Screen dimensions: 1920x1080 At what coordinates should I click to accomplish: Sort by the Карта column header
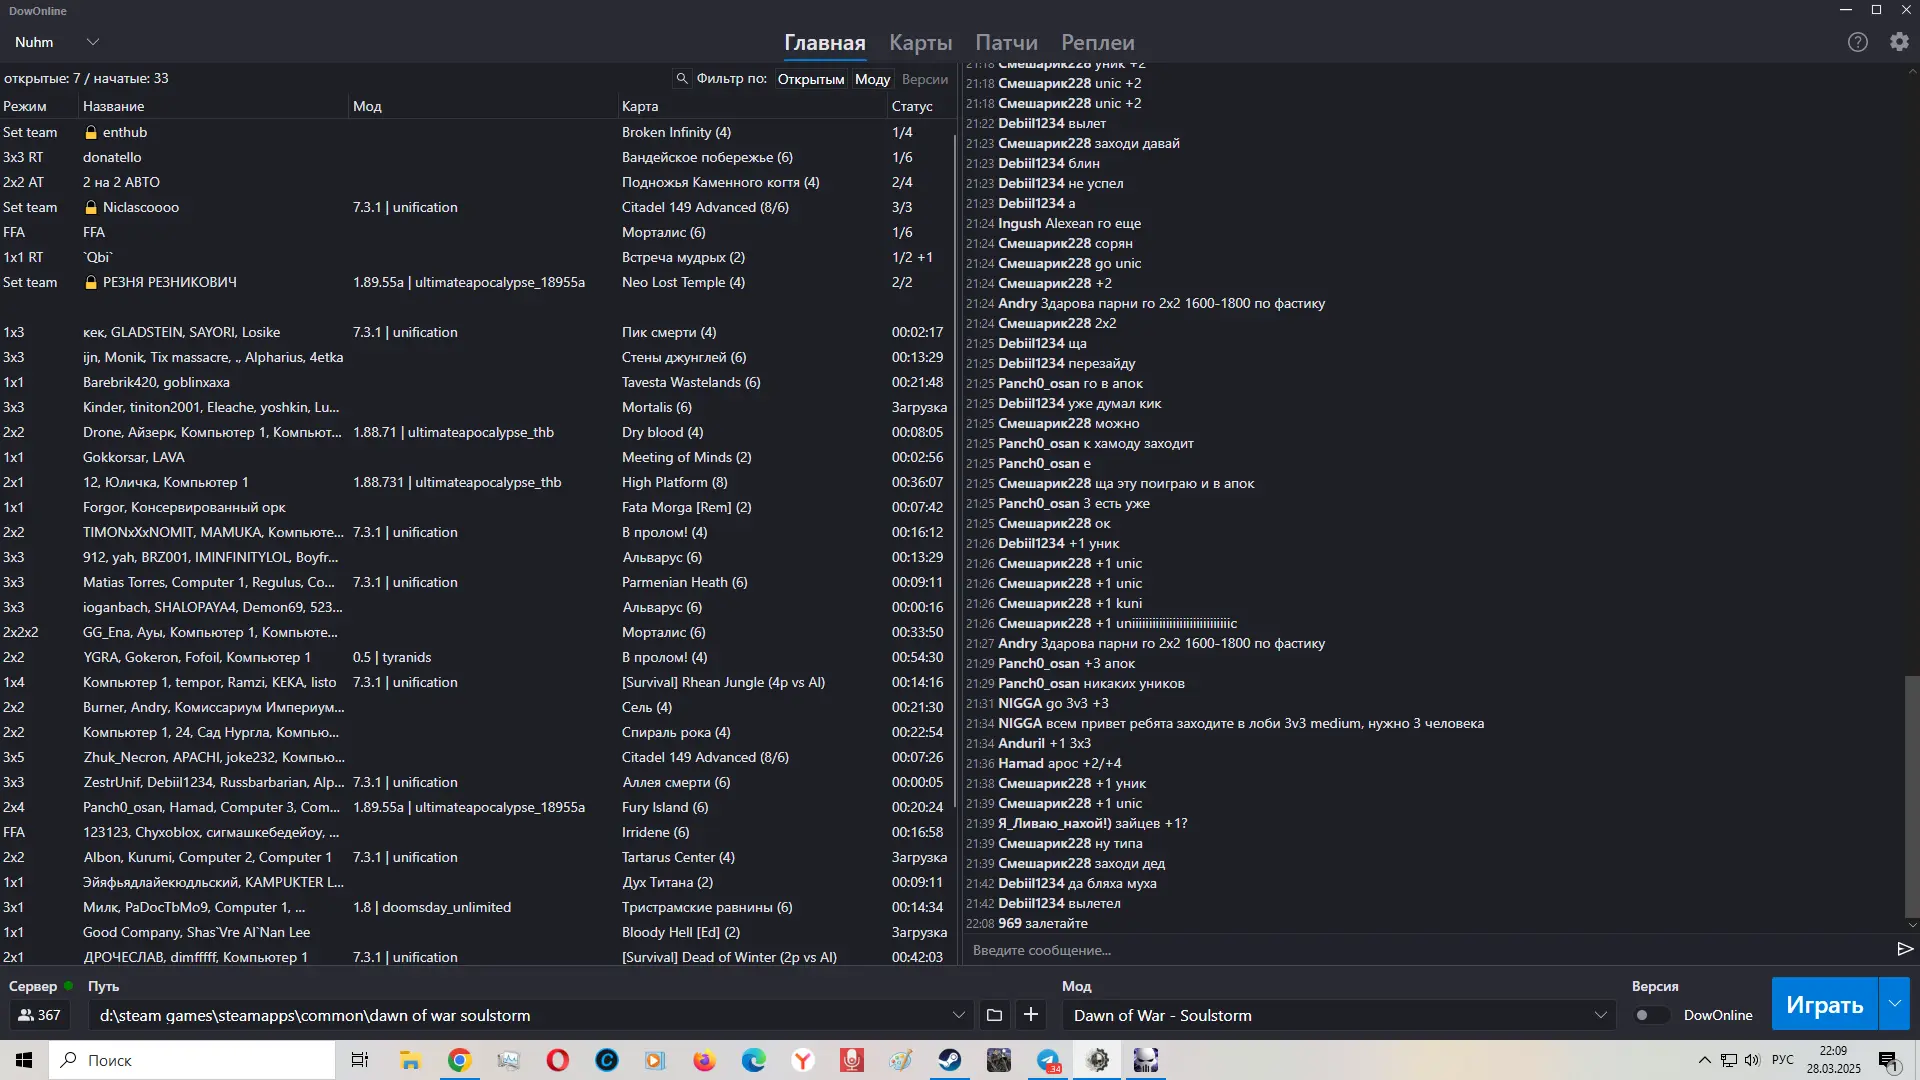pyautogui.click(x=640, y=106)
